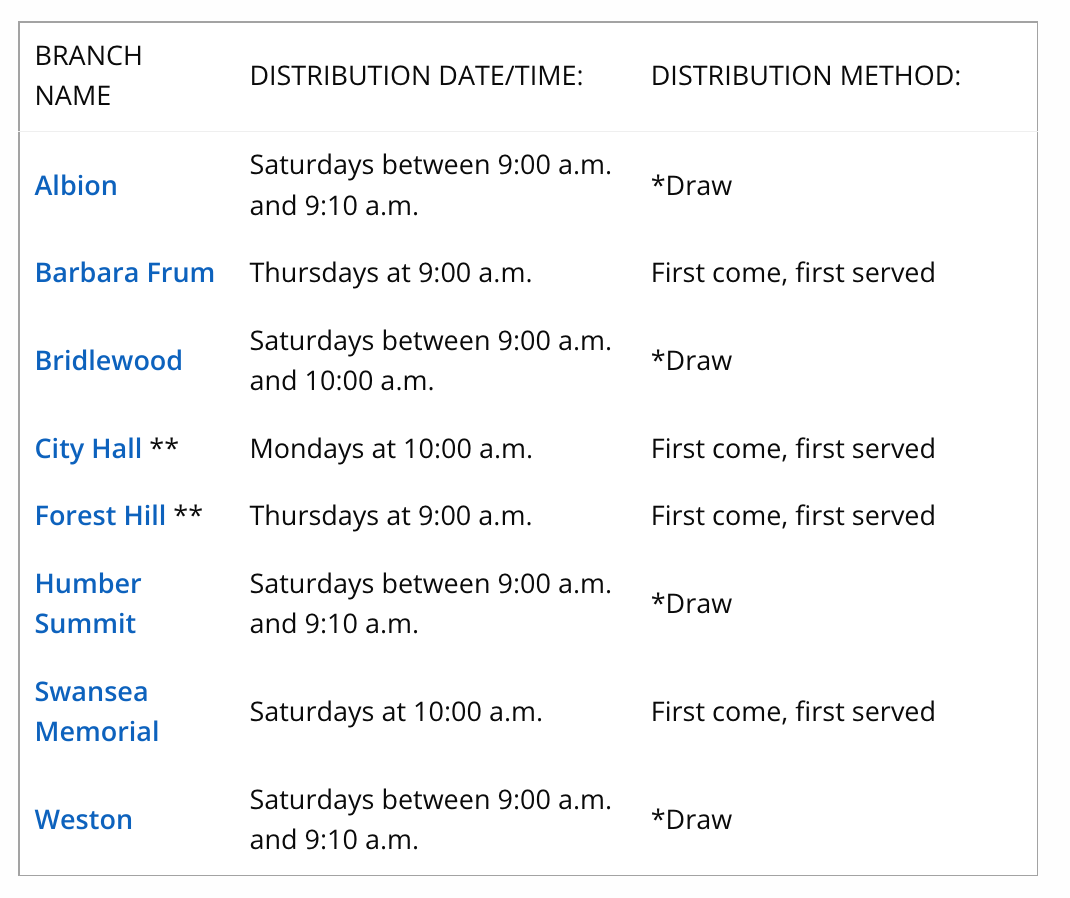Click City Hall's "First come, first served" text
1070x898 pixels.
(792, 449)
